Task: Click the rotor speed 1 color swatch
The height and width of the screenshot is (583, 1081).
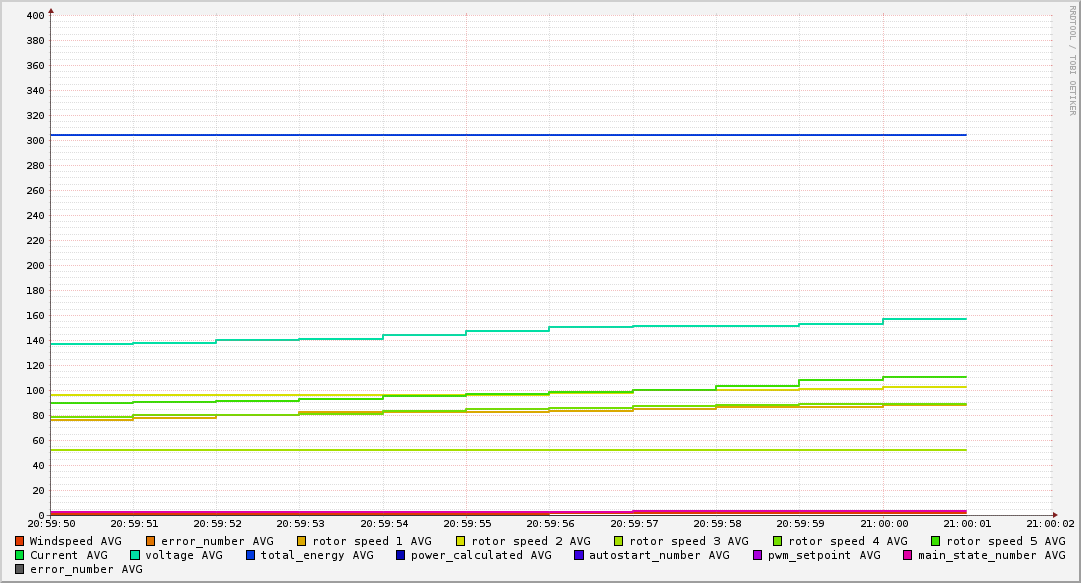Action: (x=303, y=541)
